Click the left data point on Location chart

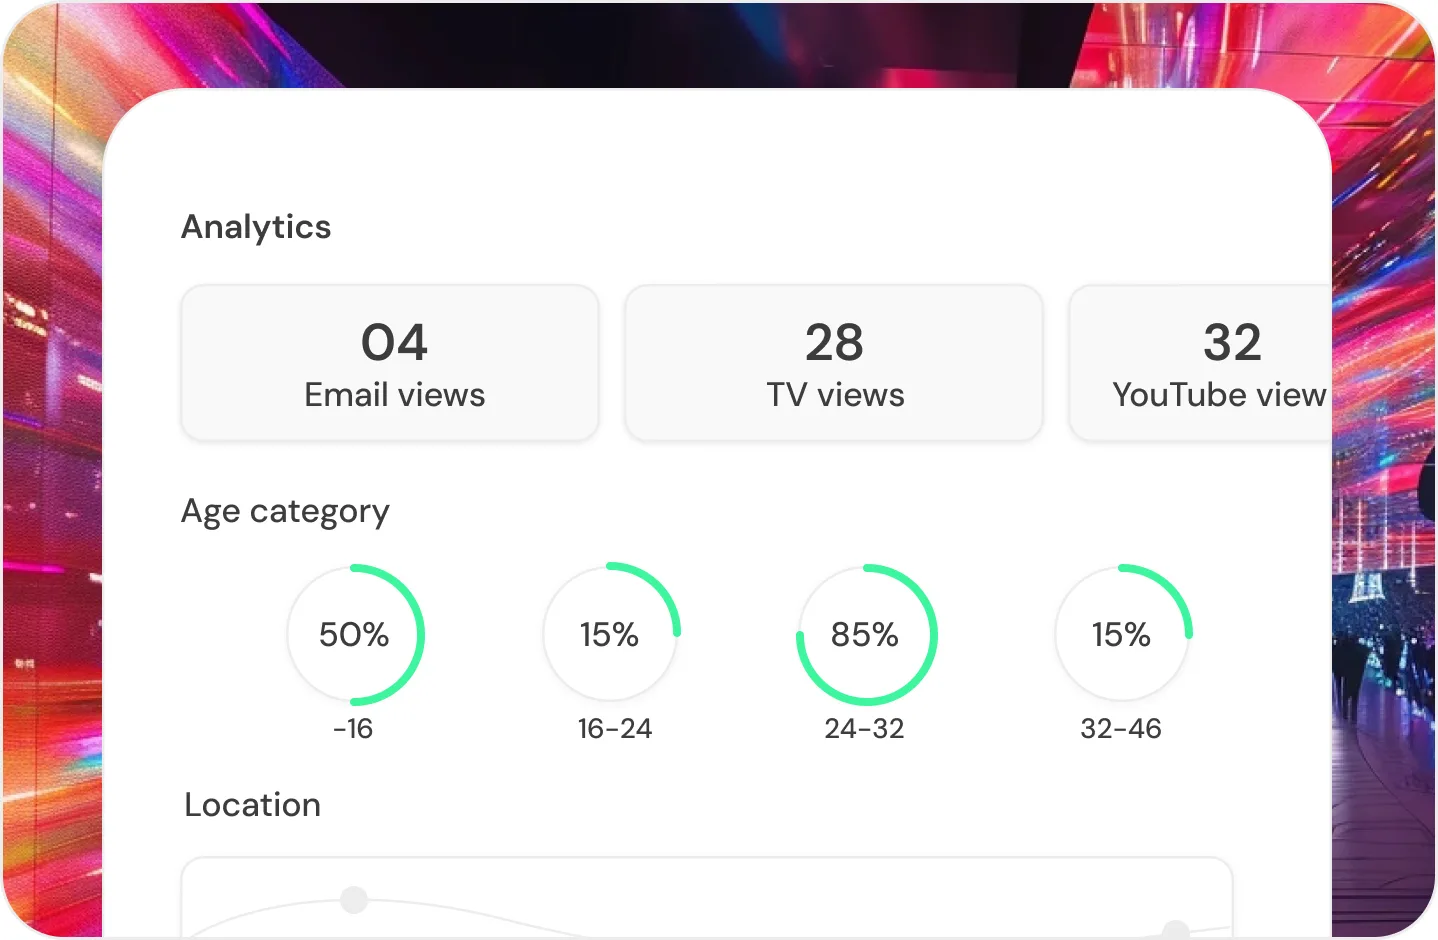[x=353, y=899]
